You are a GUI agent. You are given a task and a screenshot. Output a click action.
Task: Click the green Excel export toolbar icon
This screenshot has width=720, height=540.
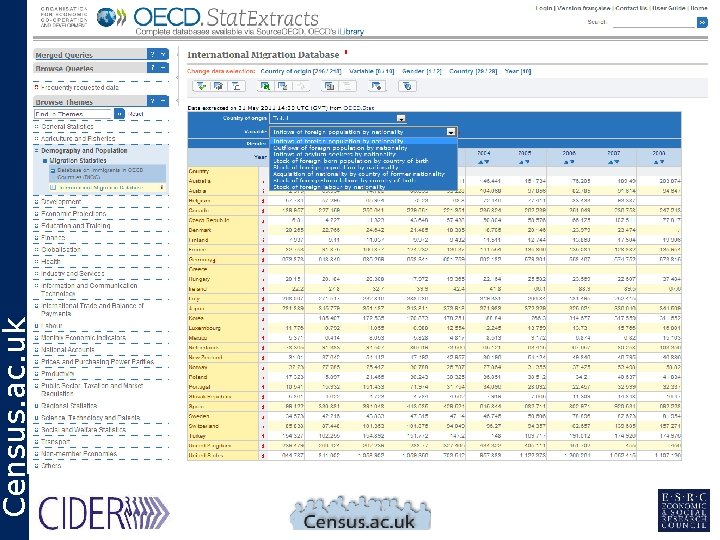coord(265,86)
